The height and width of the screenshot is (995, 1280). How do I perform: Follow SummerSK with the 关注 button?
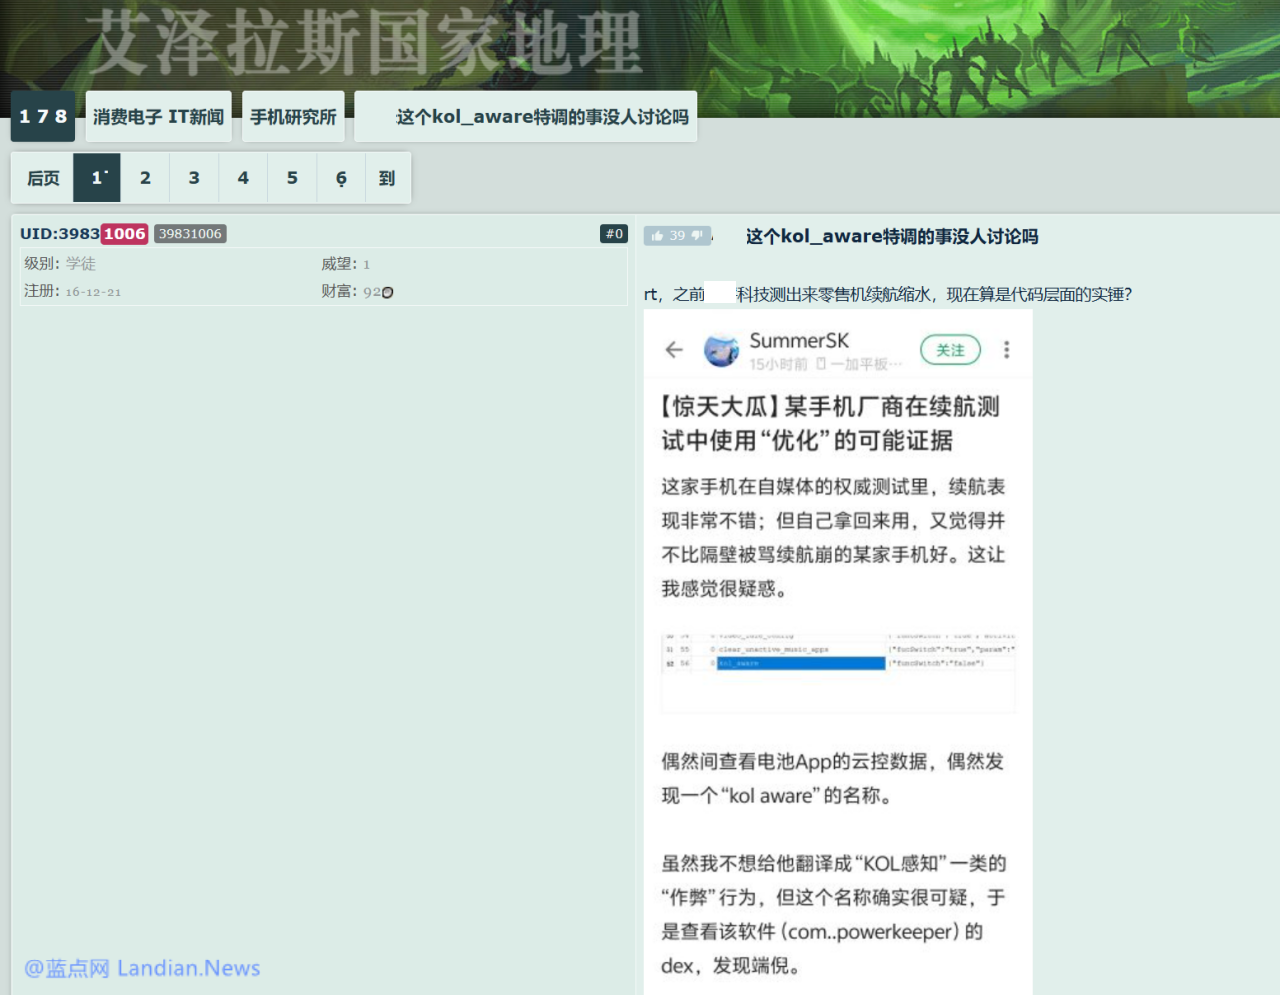[950, 349]
